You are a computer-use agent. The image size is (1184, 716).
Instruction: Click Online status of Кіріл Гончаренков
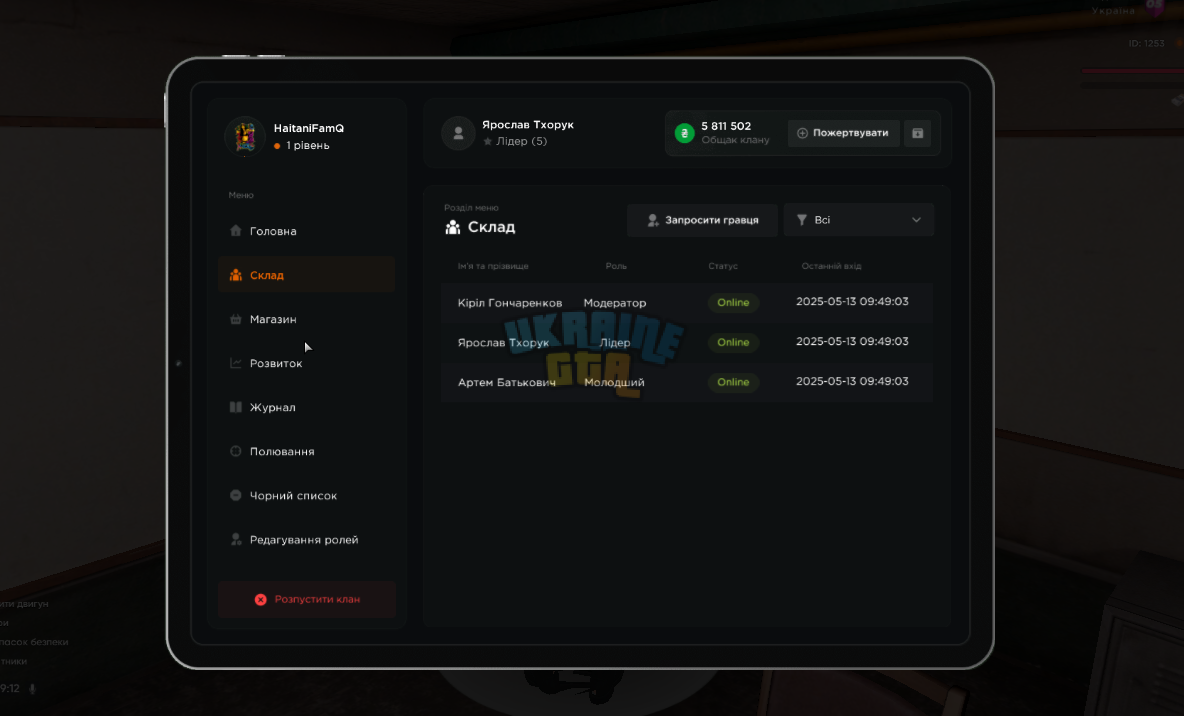point(733,302)
